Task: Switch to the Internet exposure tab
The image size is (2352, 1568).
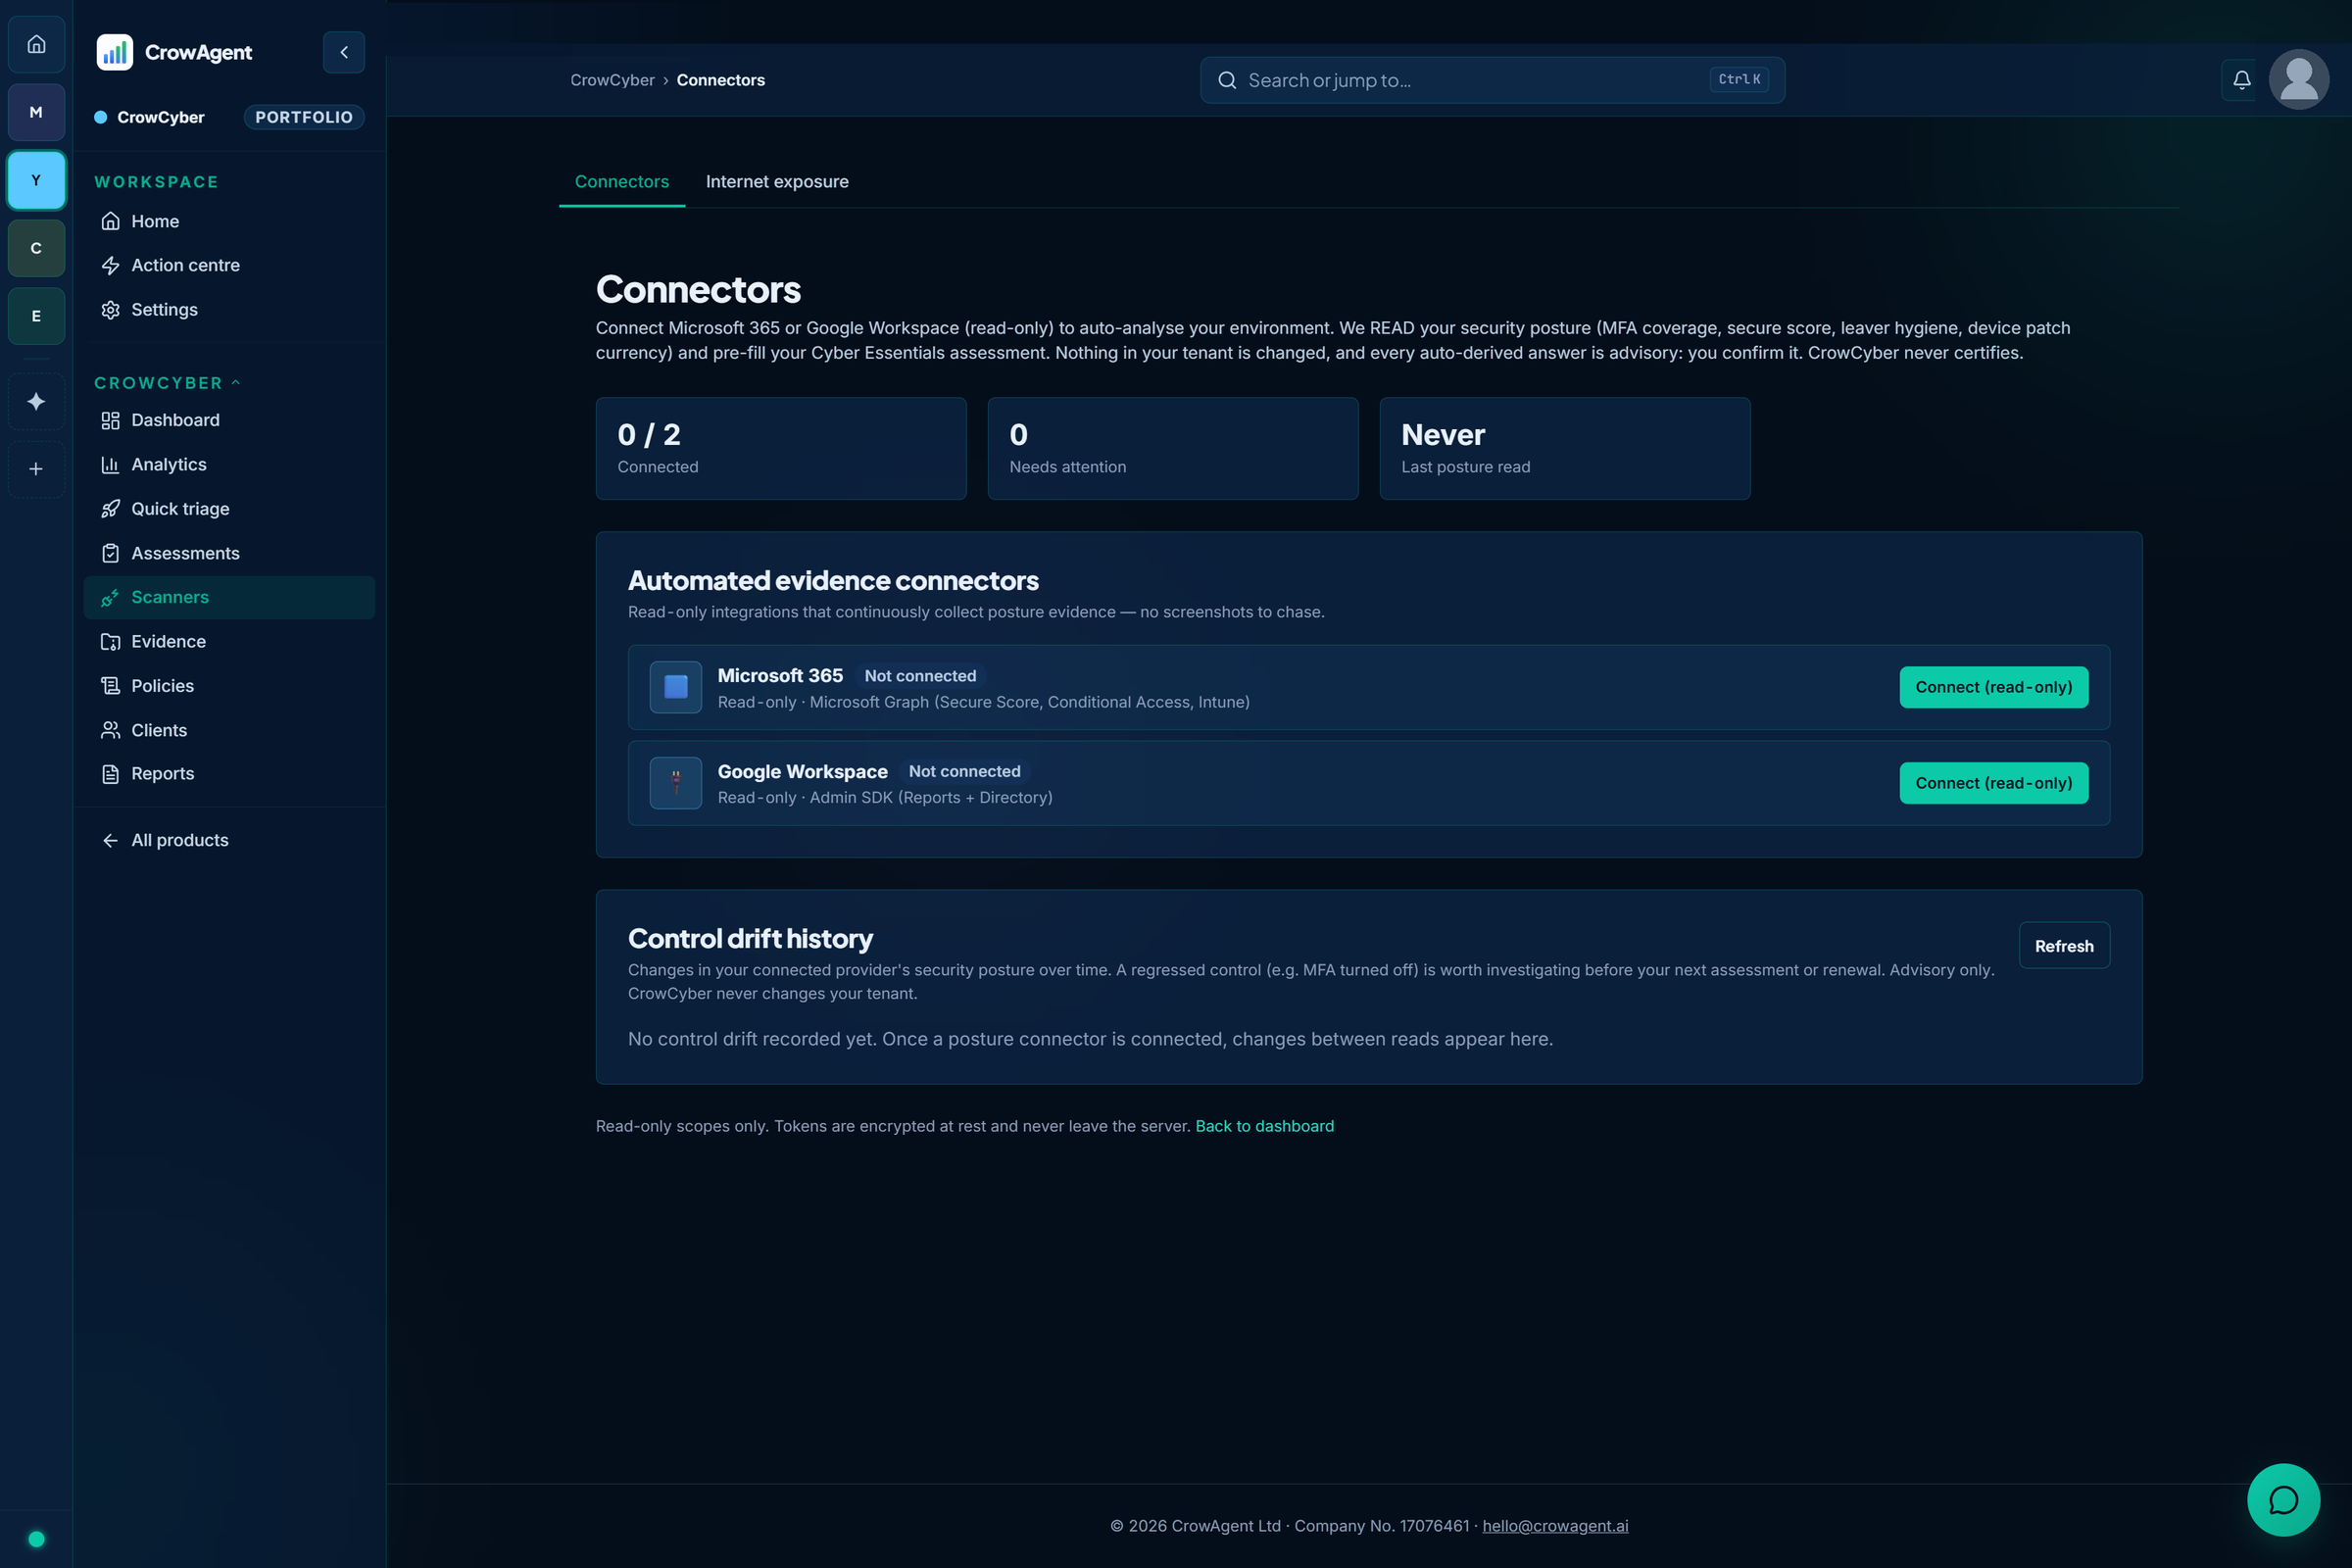Action: (777, 182)
